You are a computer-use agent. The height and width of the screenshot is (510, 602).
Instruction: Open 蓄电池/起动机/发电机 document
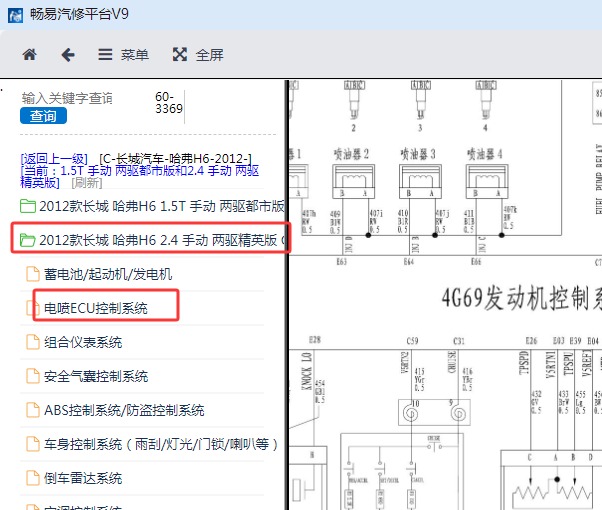pos(108,274)
